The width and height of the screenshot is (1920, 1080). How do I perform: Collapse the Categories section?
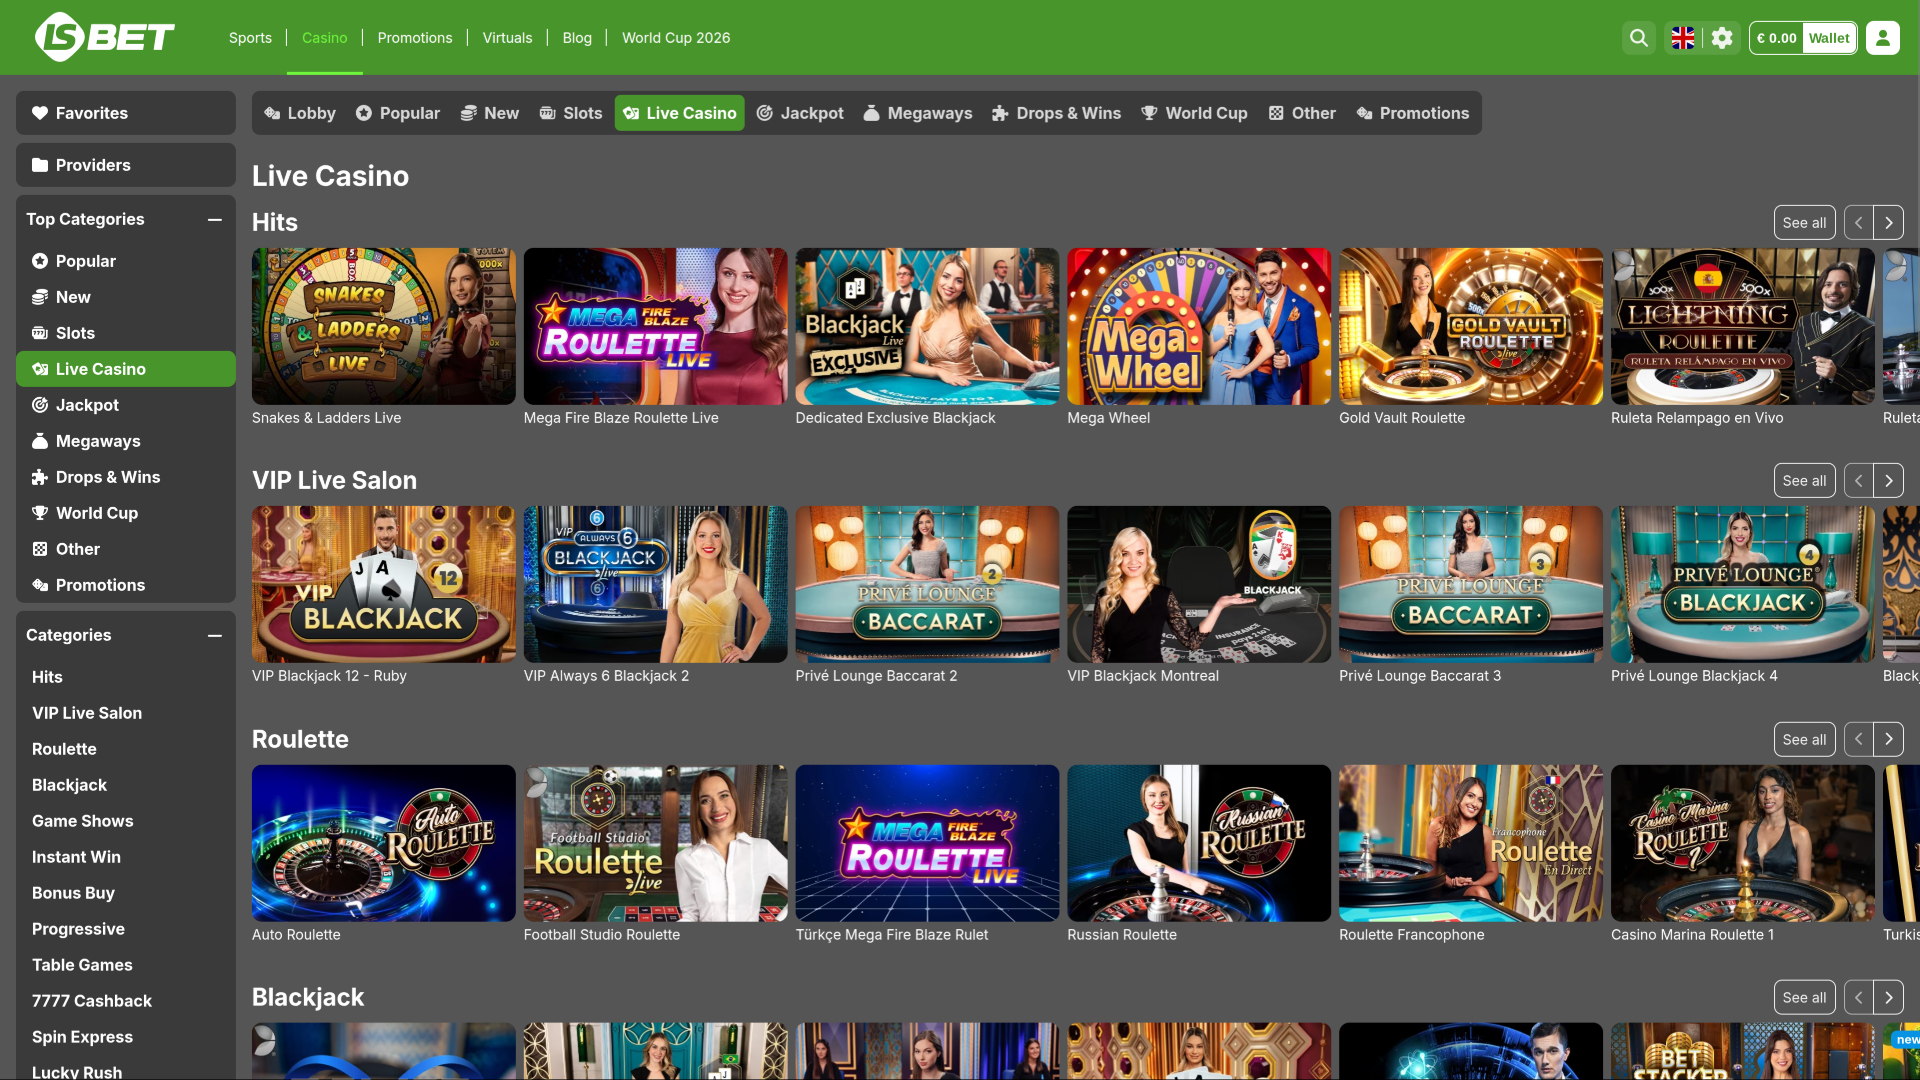(215, 636)
